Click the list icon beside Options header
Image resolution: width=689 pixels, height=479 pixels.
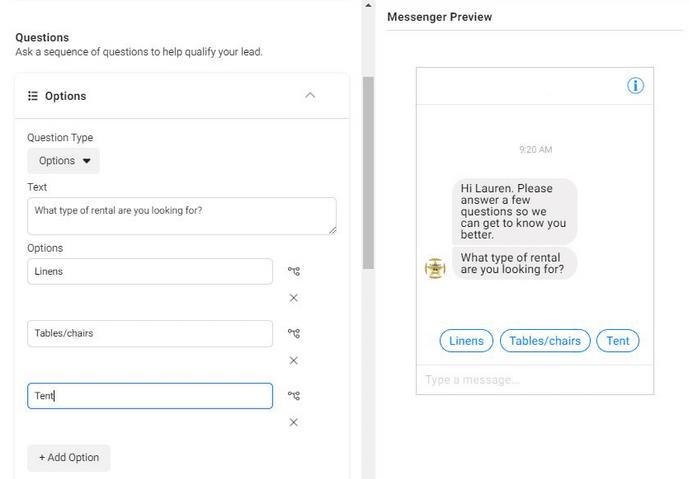pyautogui.click(x=33, y=96)
